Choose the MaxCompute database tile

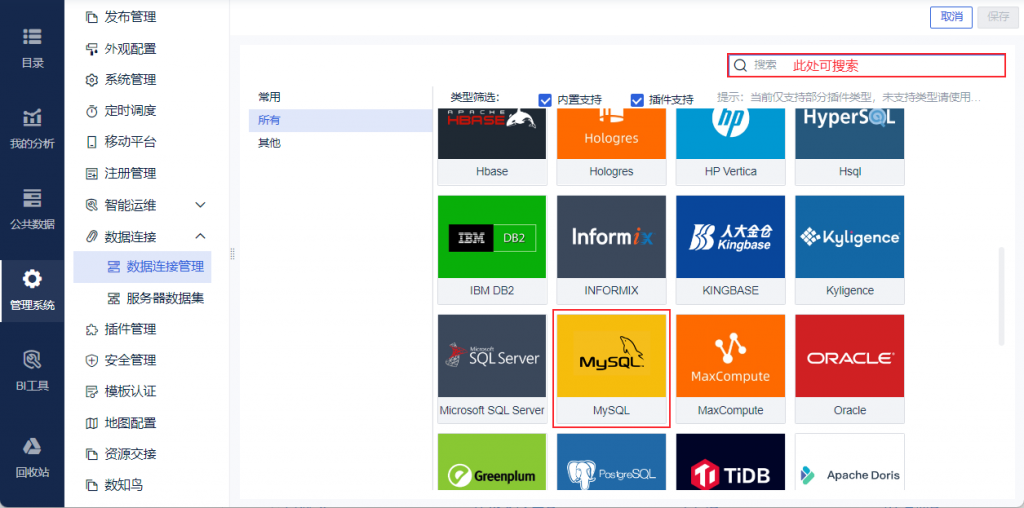coord(730,369)
